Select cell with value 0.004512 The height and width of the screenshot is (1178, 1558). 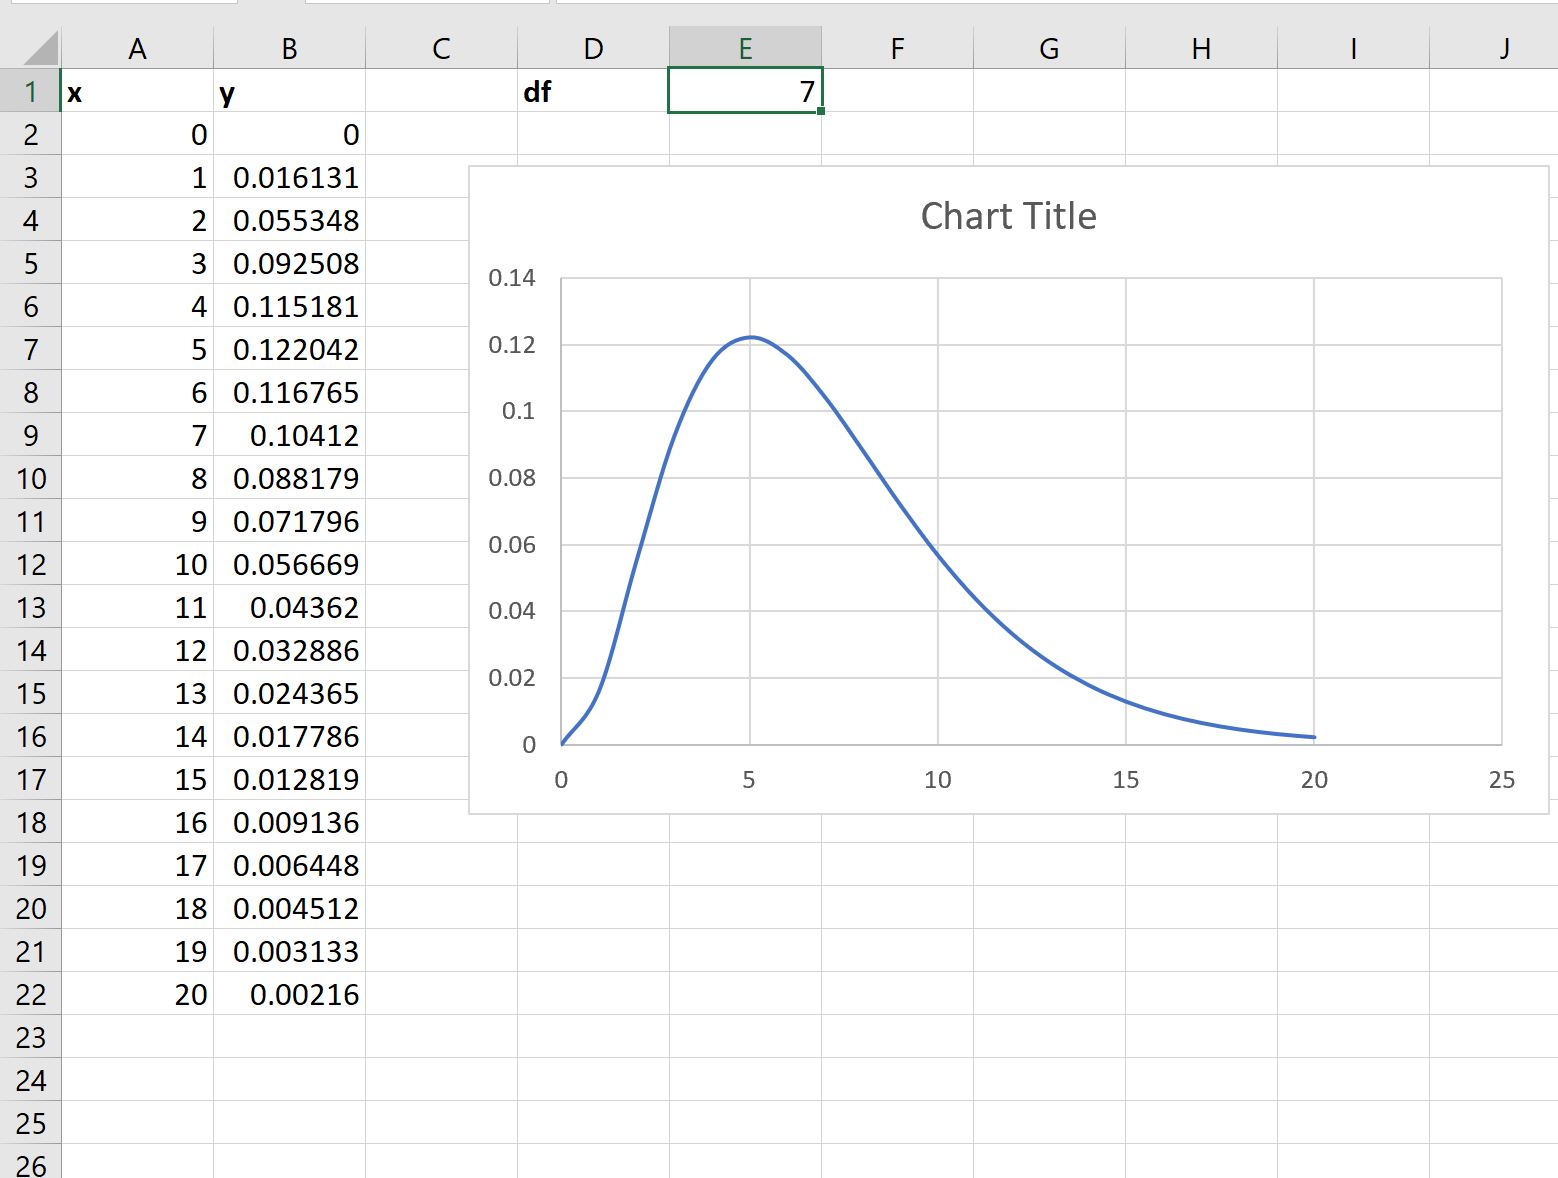click(x=290, y=908)
